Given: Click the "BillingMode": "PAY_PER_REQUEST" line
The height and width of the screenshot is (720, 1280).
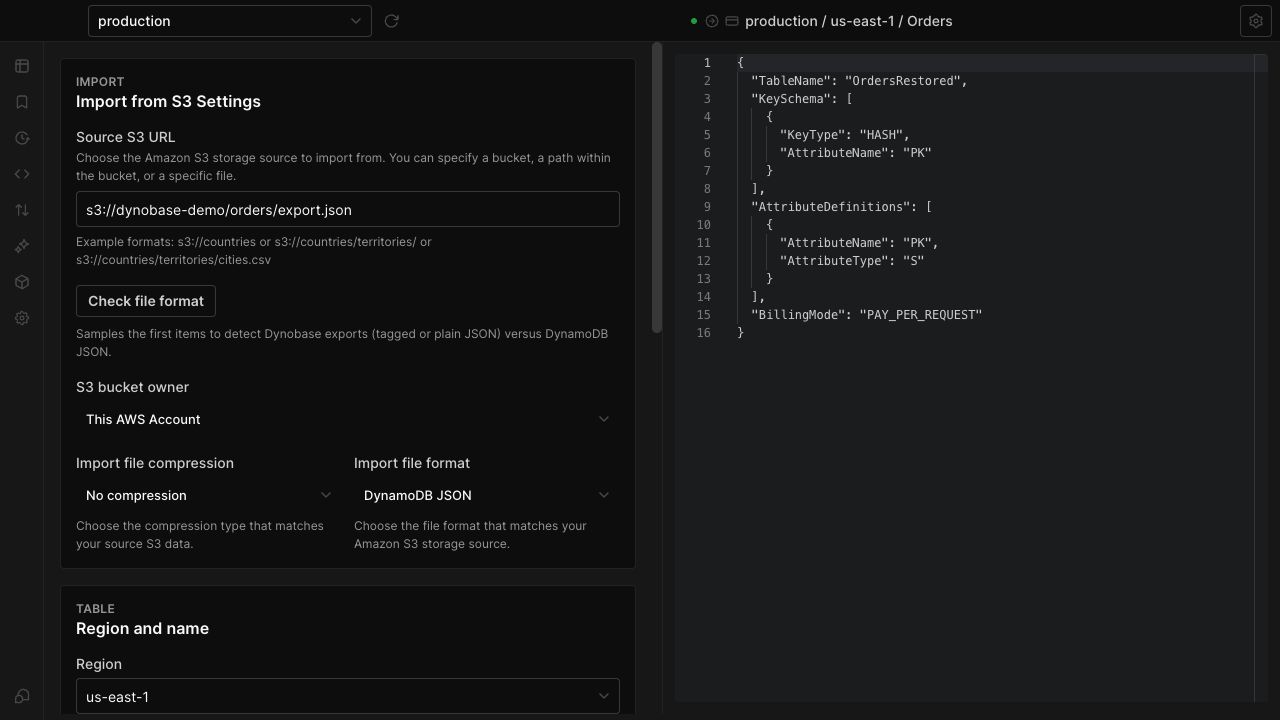Looking at the screenshot, I should [866, 315].
